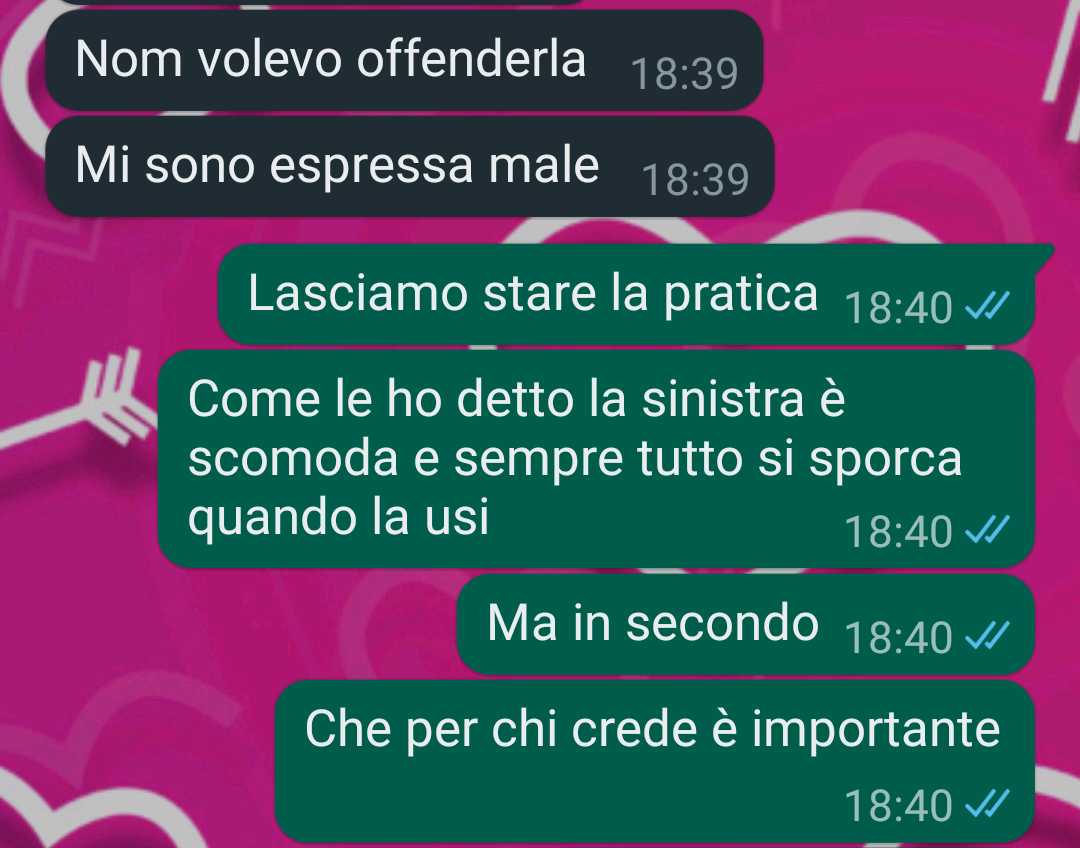Click double check marks on 'è importante' message
The width and height of the screenshot is (1080, 848).
tap(987, 803)
